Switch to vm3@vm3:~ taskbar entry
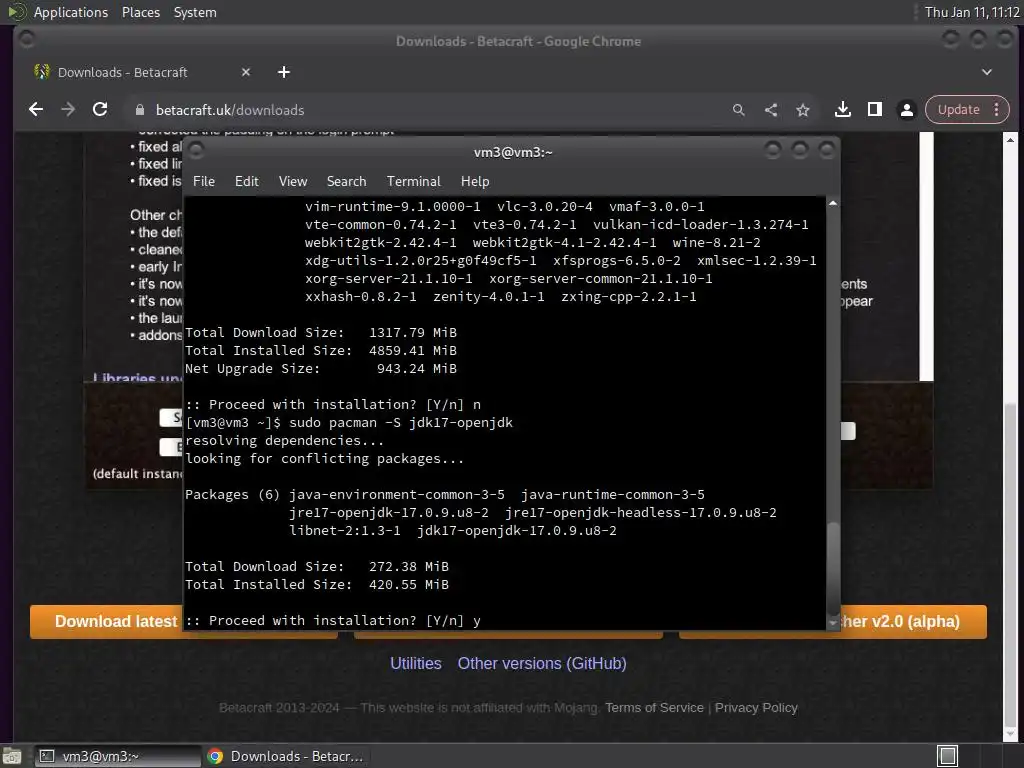Viewport: 1024px width, 768px height. pyautogui.click(x=118, y=756)
